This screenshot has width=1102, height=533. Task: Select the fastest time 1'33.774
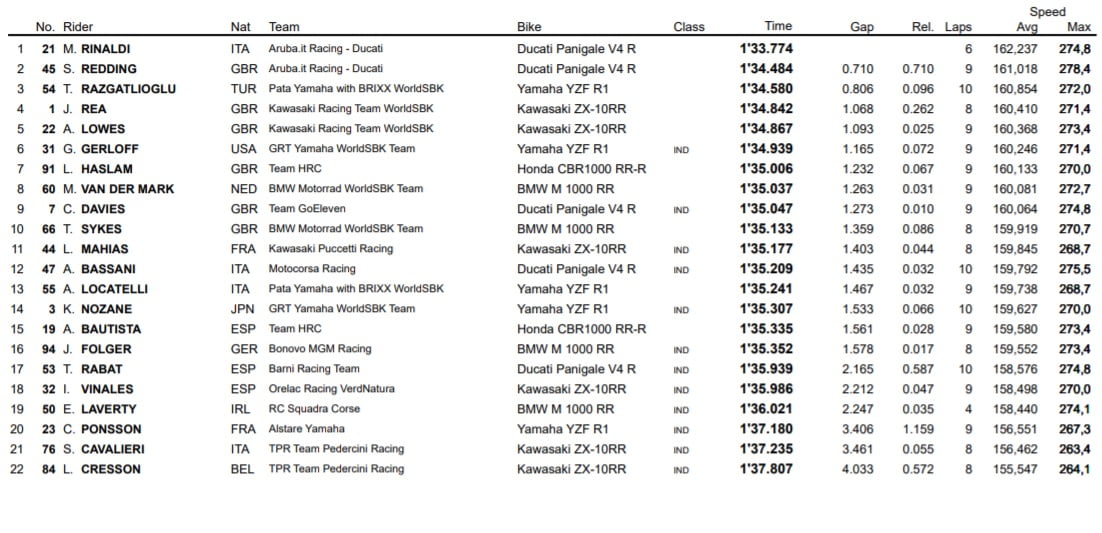coord(766,49)
